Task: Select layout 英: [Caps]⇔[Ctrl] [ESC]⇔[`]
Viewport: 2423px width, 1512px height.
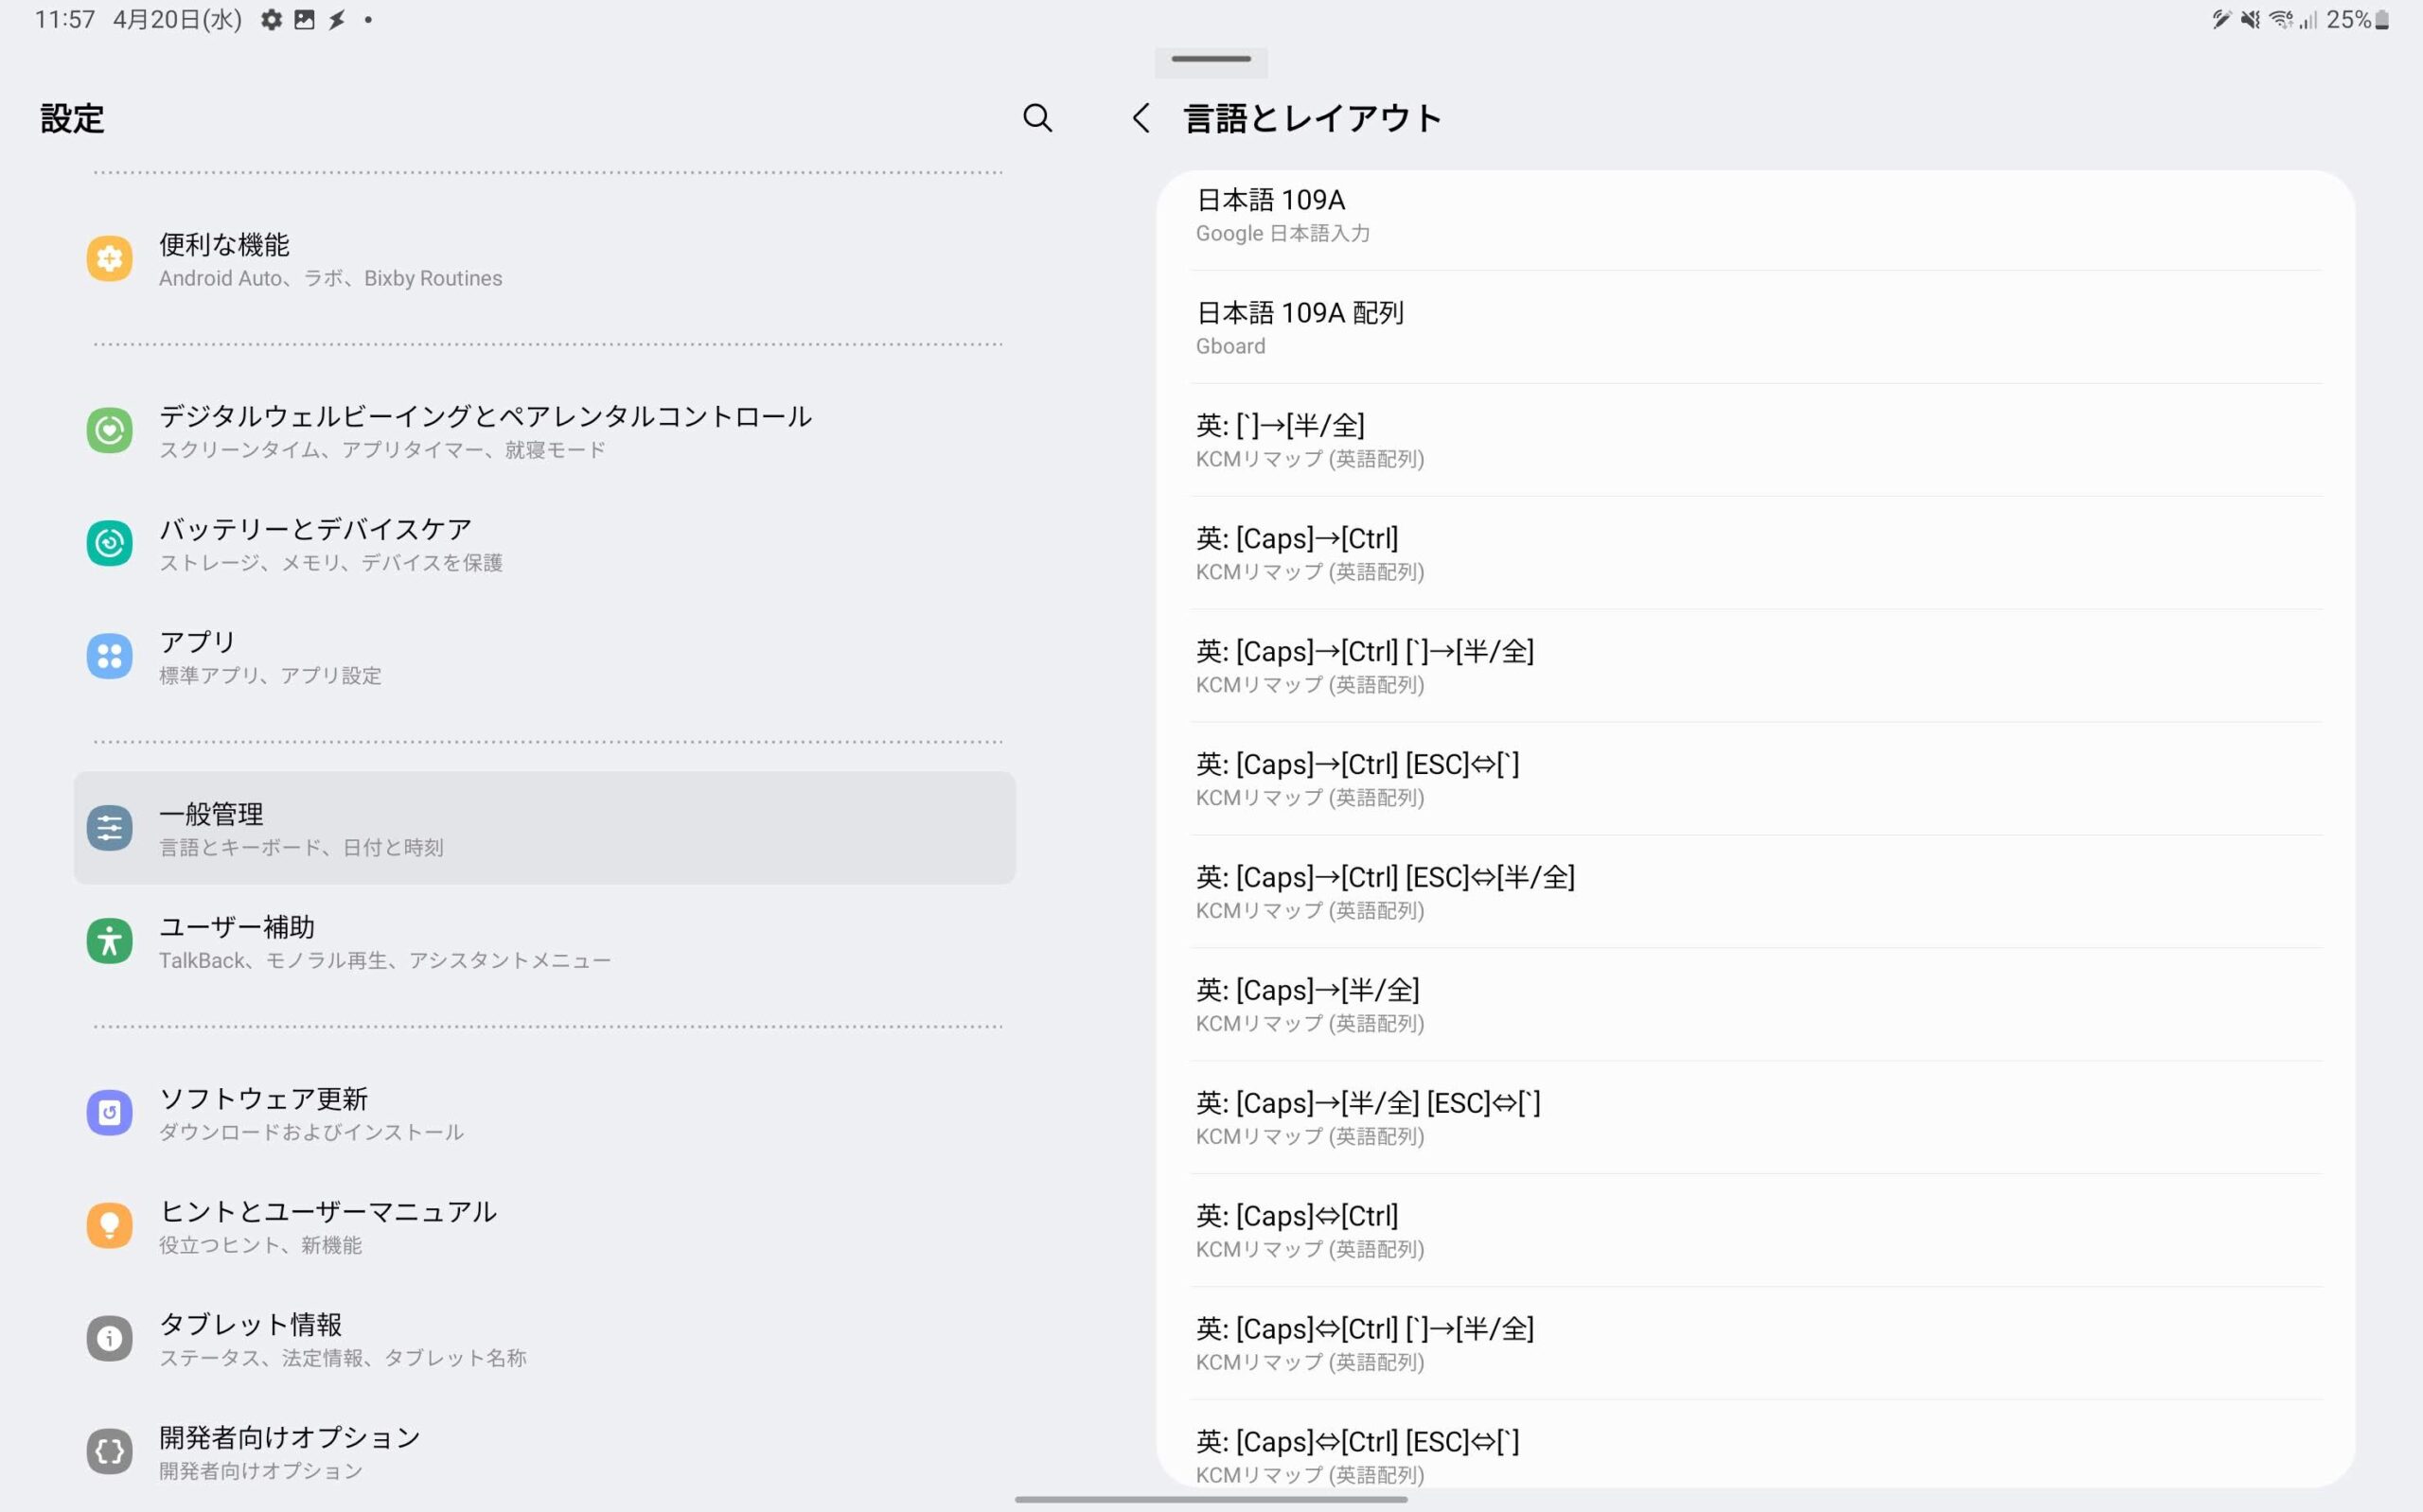Action: pyautogui.click(x=1755, y=1446)
